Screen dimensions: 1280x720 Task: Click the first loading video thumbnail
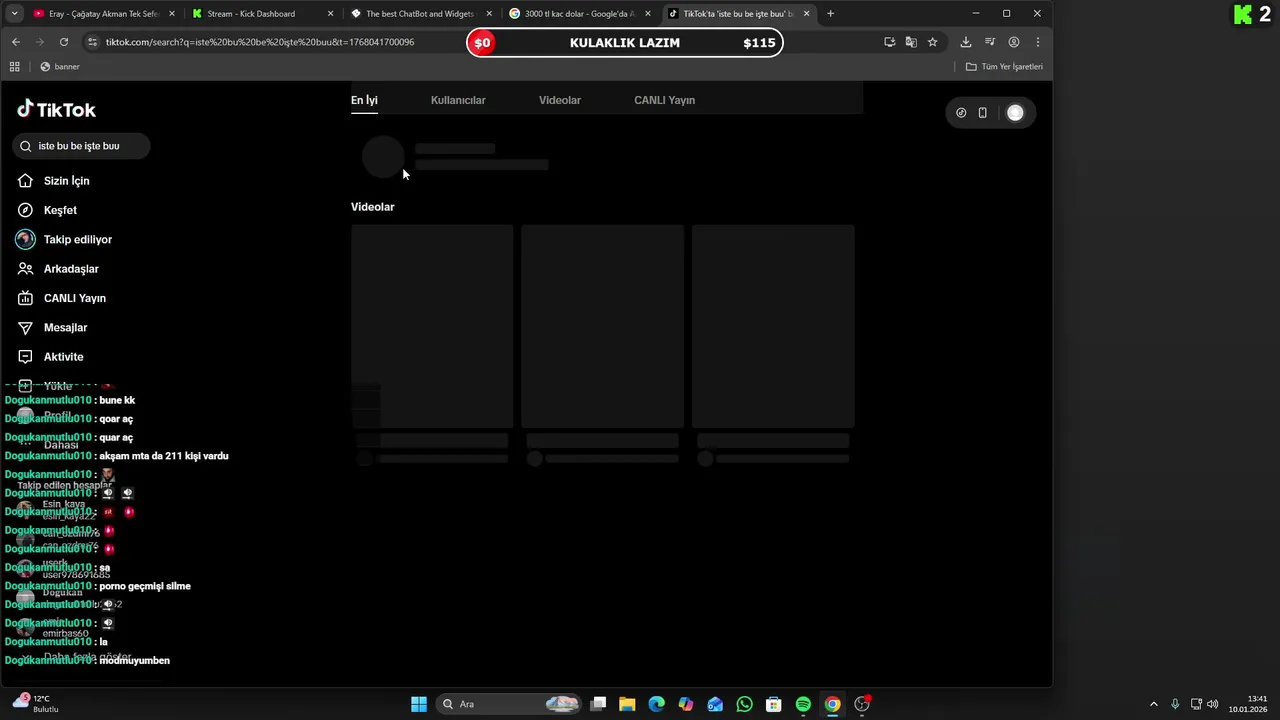tap(432, 326)
